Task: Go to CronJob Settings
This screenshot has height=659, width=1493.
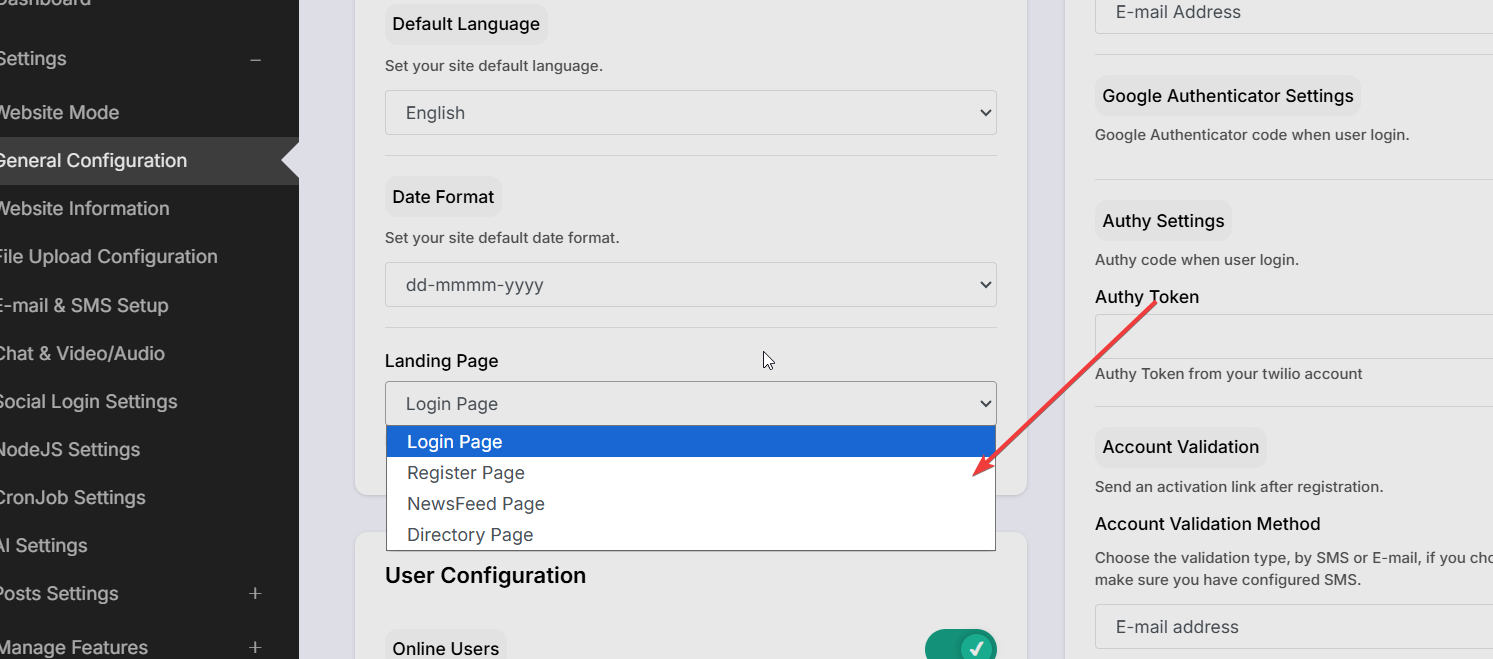Action: (72, 498)
